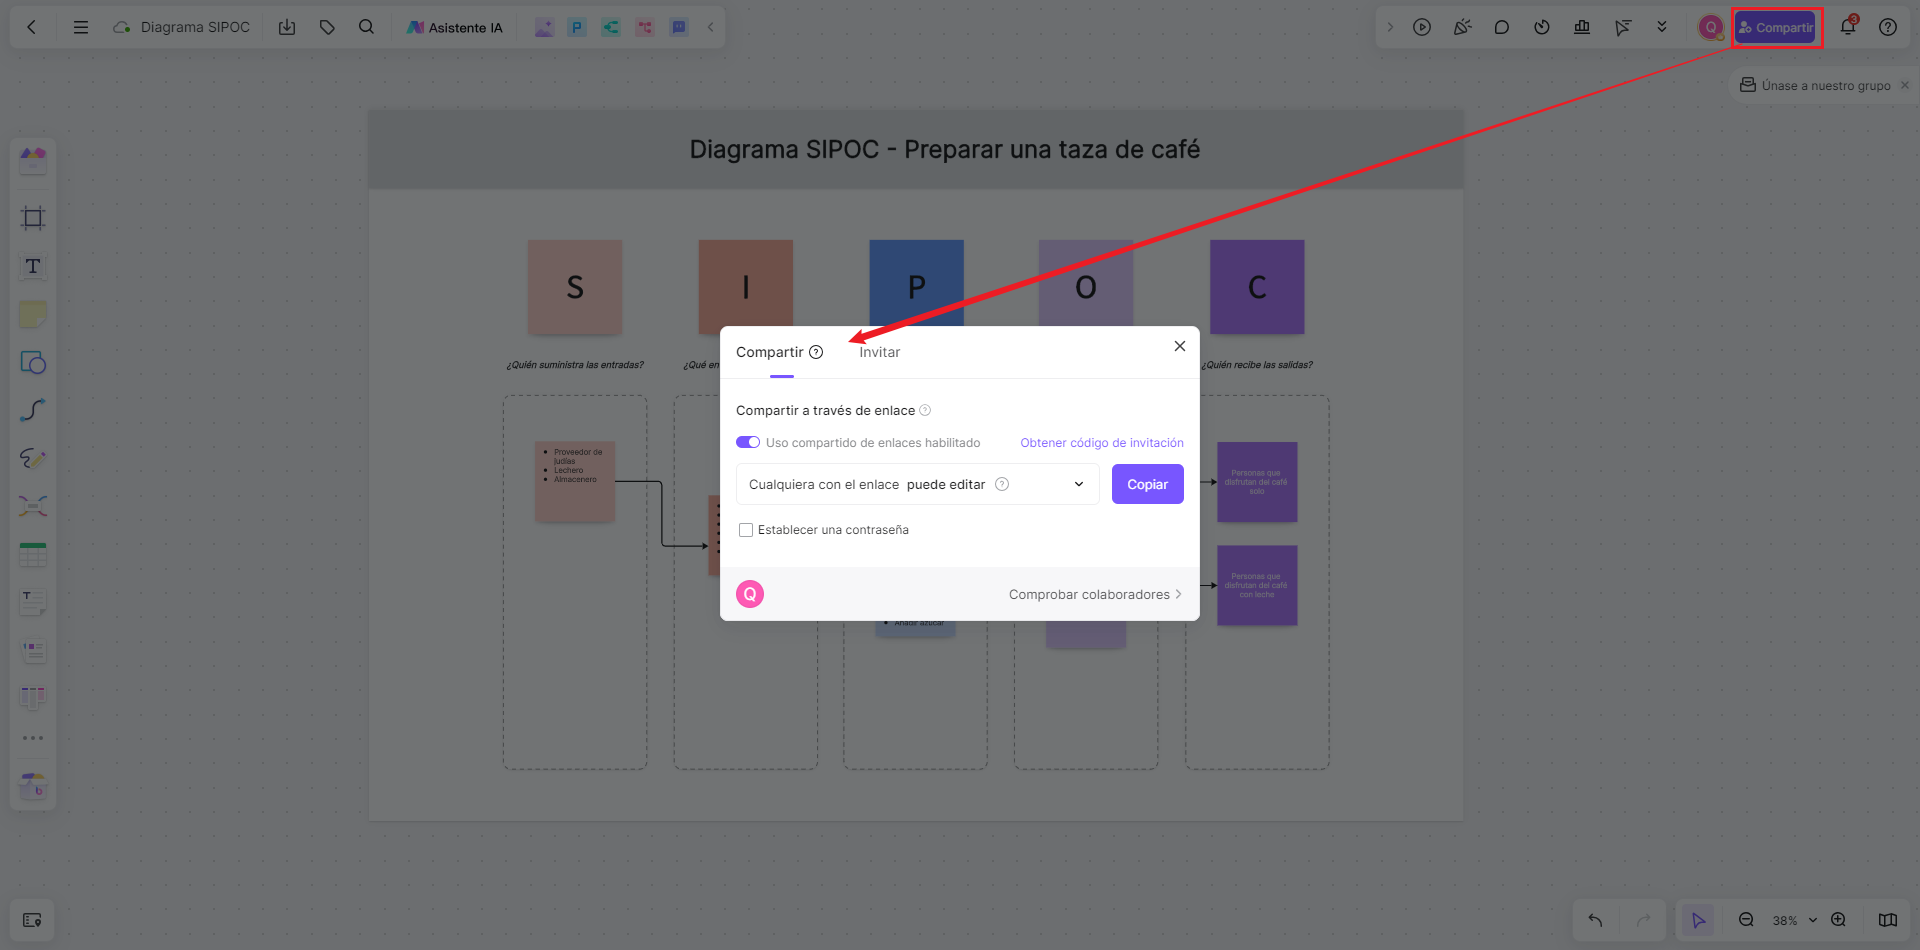Click the pink flowchart icon
This screenshot has width=1920, height=950.
pos(645,27)
